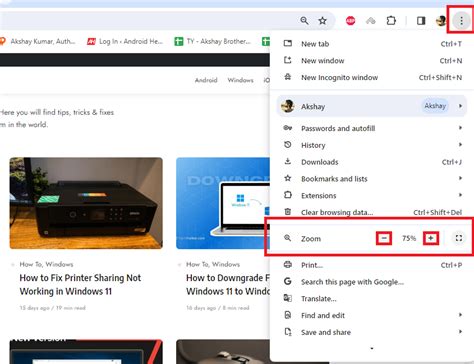Screen dimensions: 474x364
Task: Click the Windows navigation link
Action: click(240, 80)
